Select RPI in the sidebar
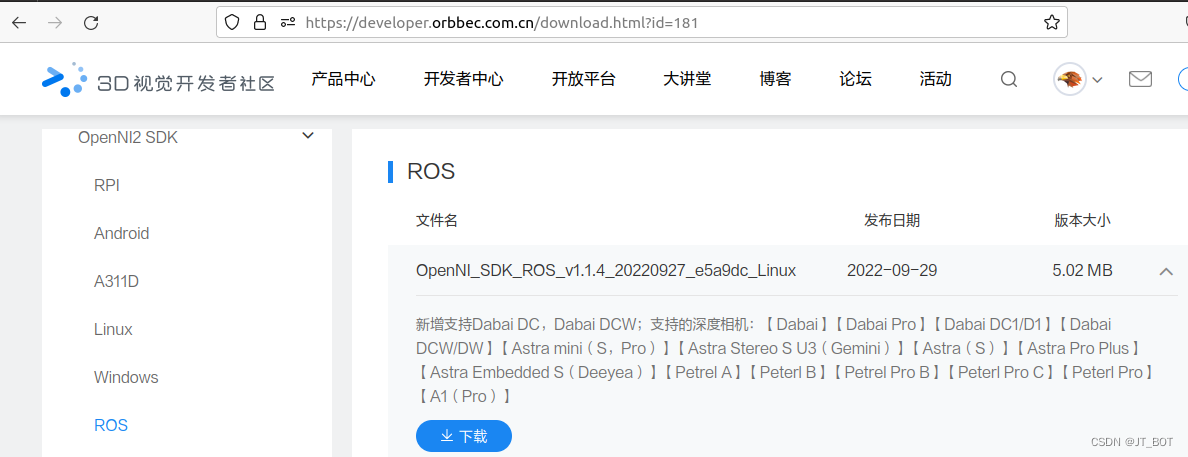Viewport: 1188px width, 457px height. [x=107, y=186]
